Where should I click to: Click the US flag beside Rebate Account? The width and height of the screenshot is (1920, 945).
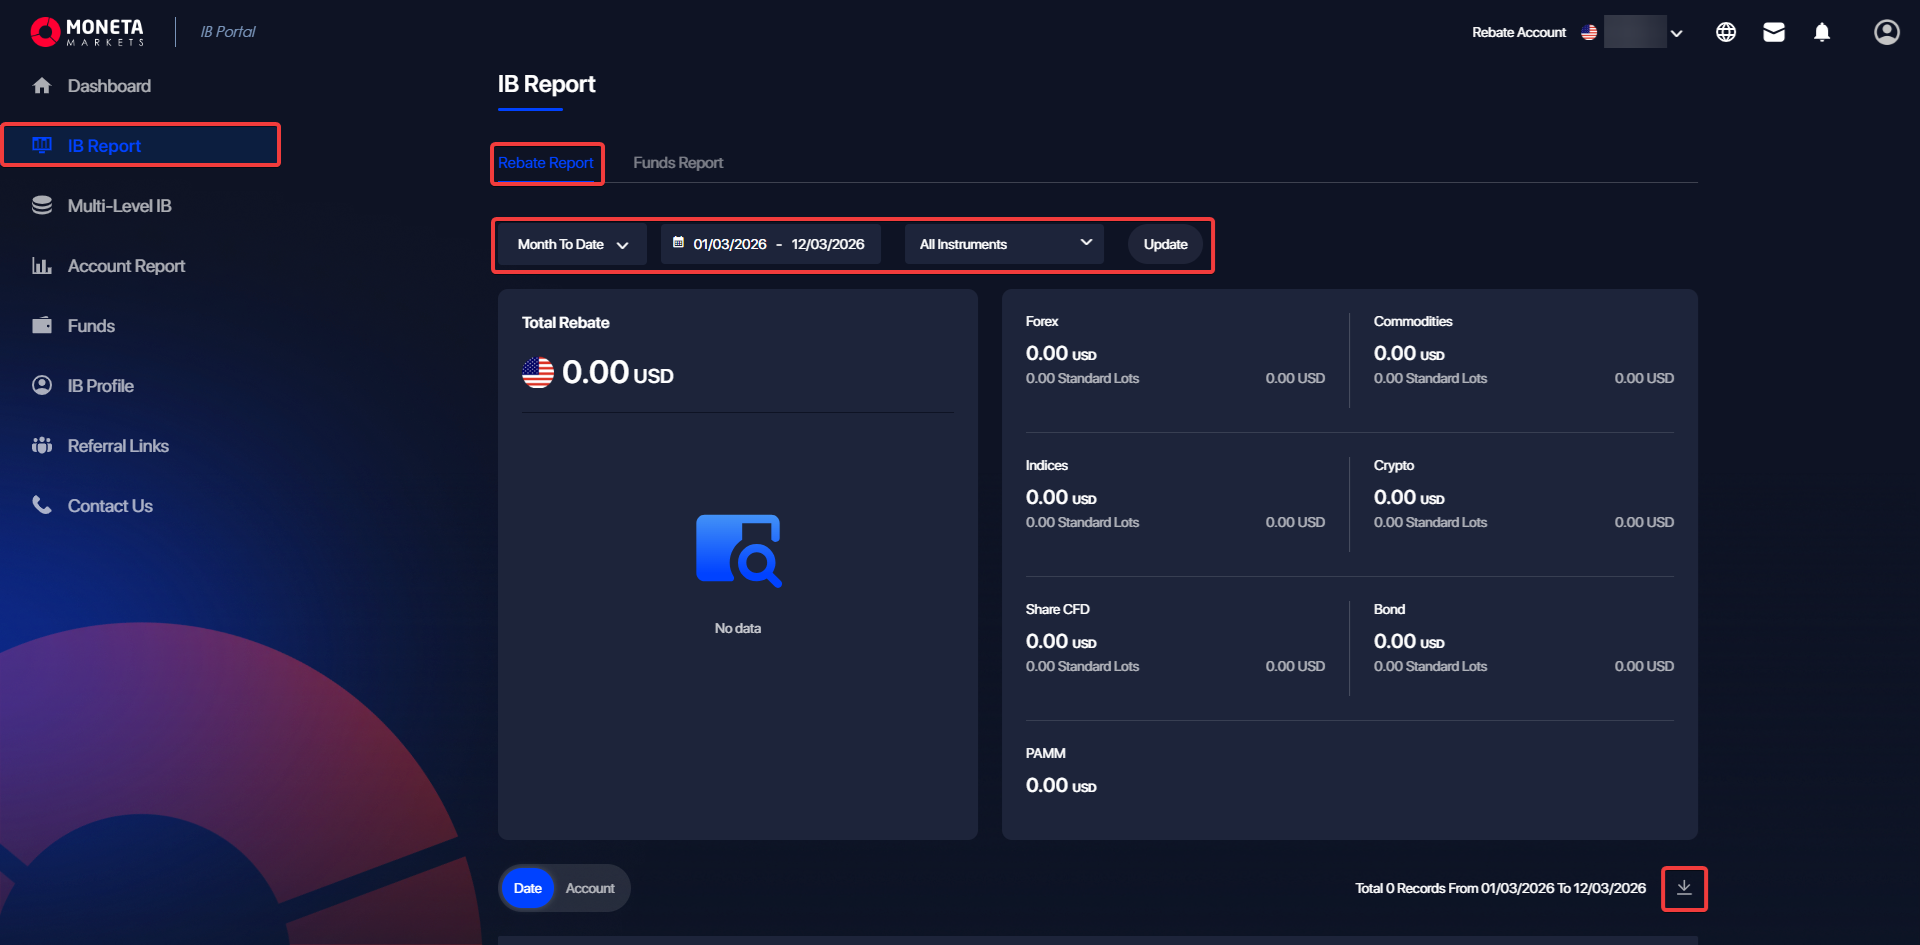(x=1589, y=32)
